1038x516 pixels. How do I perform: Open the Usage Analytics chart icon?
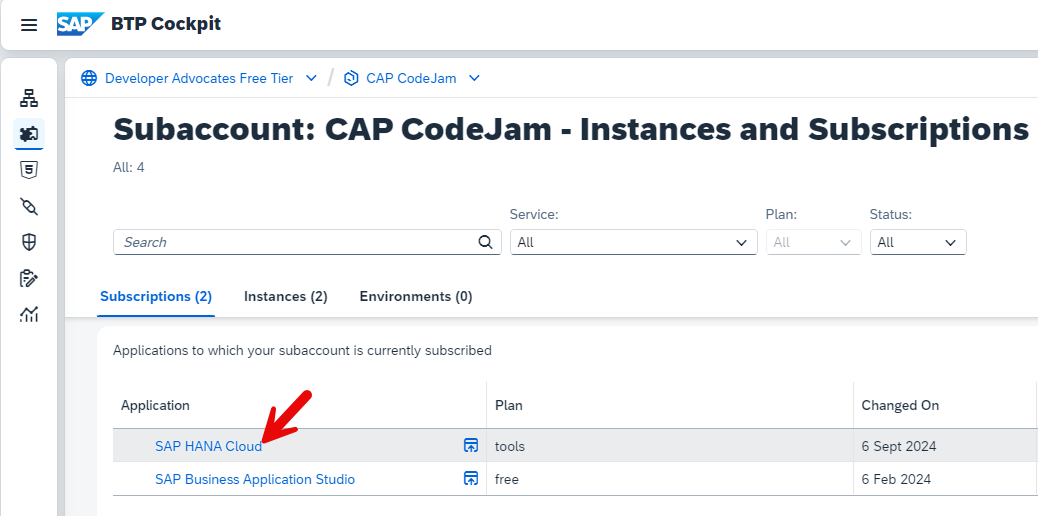[x=28, y=314]
